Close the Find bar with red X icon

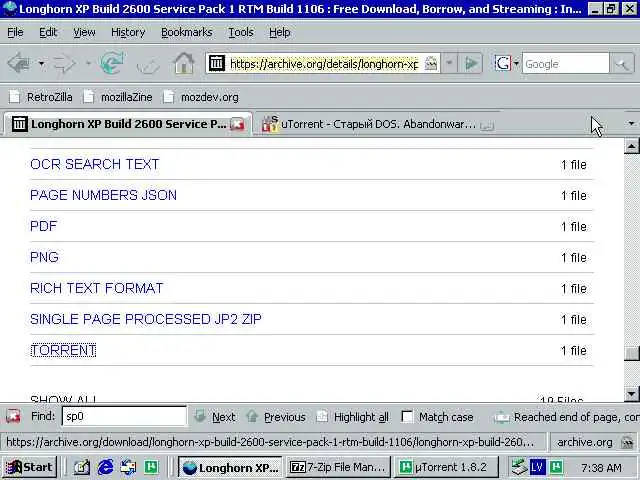13,416
